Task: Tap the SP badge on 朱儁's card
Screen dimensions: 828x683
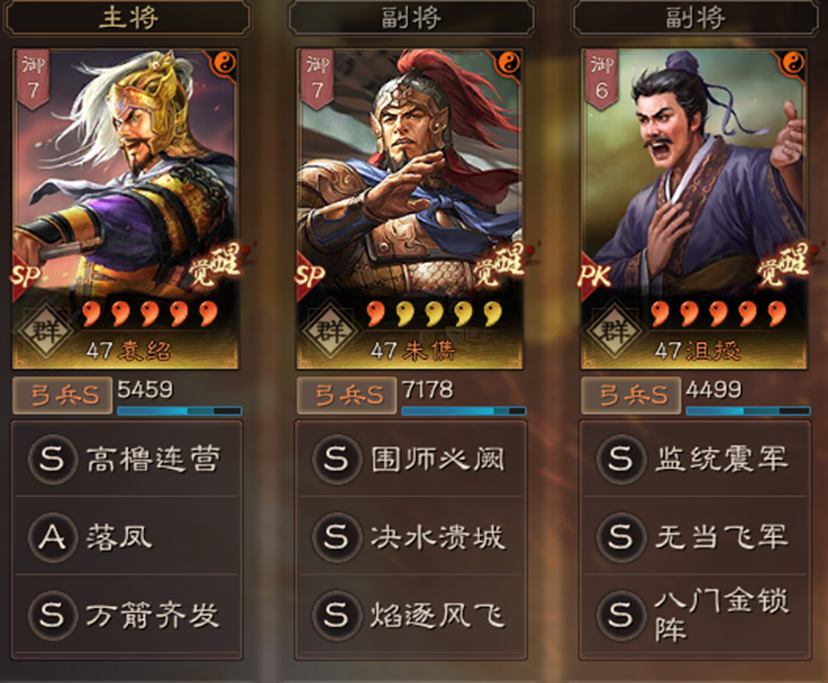Action: click(x=309, y=276)
